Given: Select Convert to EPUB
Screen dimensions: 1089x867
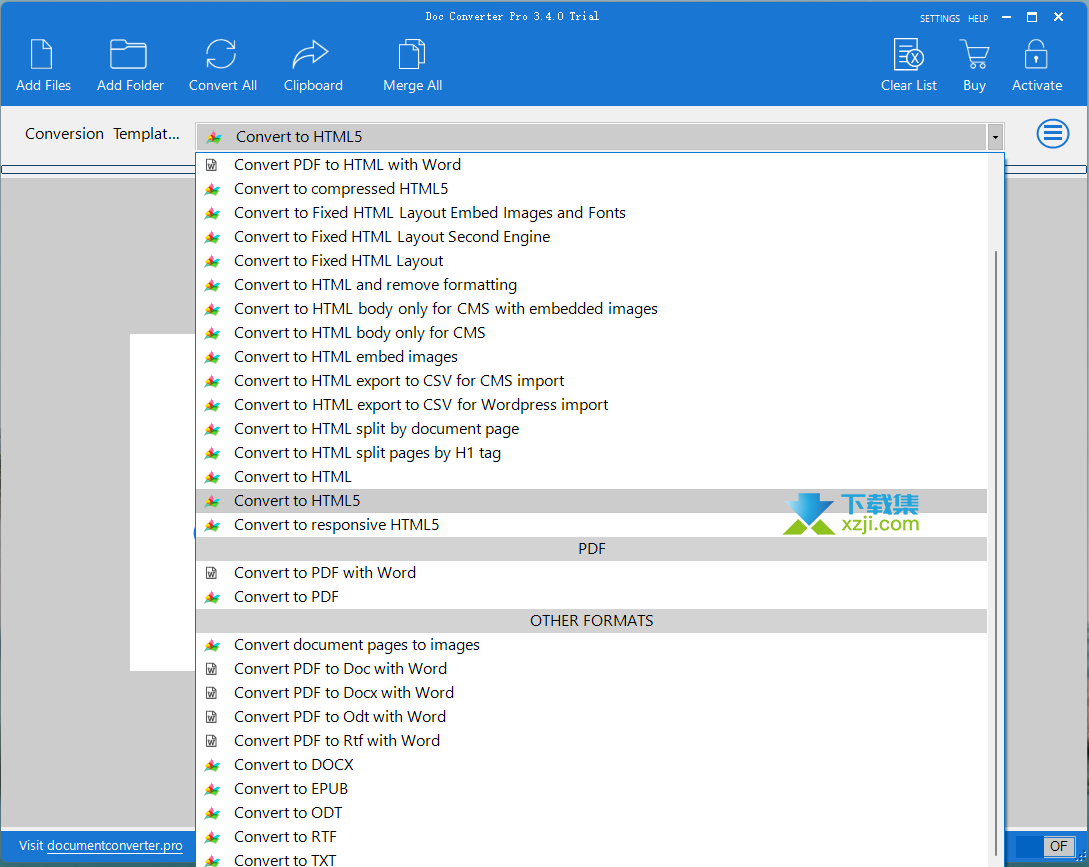Looking at the screenshot, I should pyautogui.click(x=591, y=788).
